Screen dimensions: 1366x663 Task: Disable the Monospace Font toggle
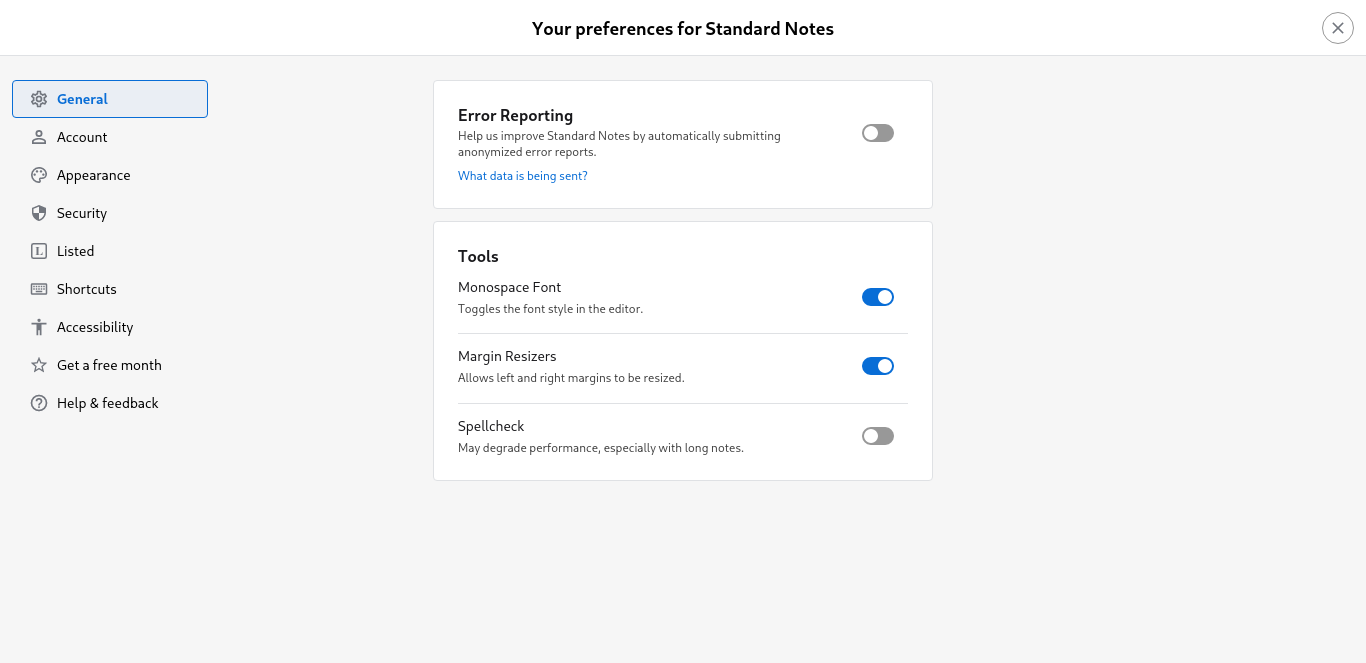[877, 297]
